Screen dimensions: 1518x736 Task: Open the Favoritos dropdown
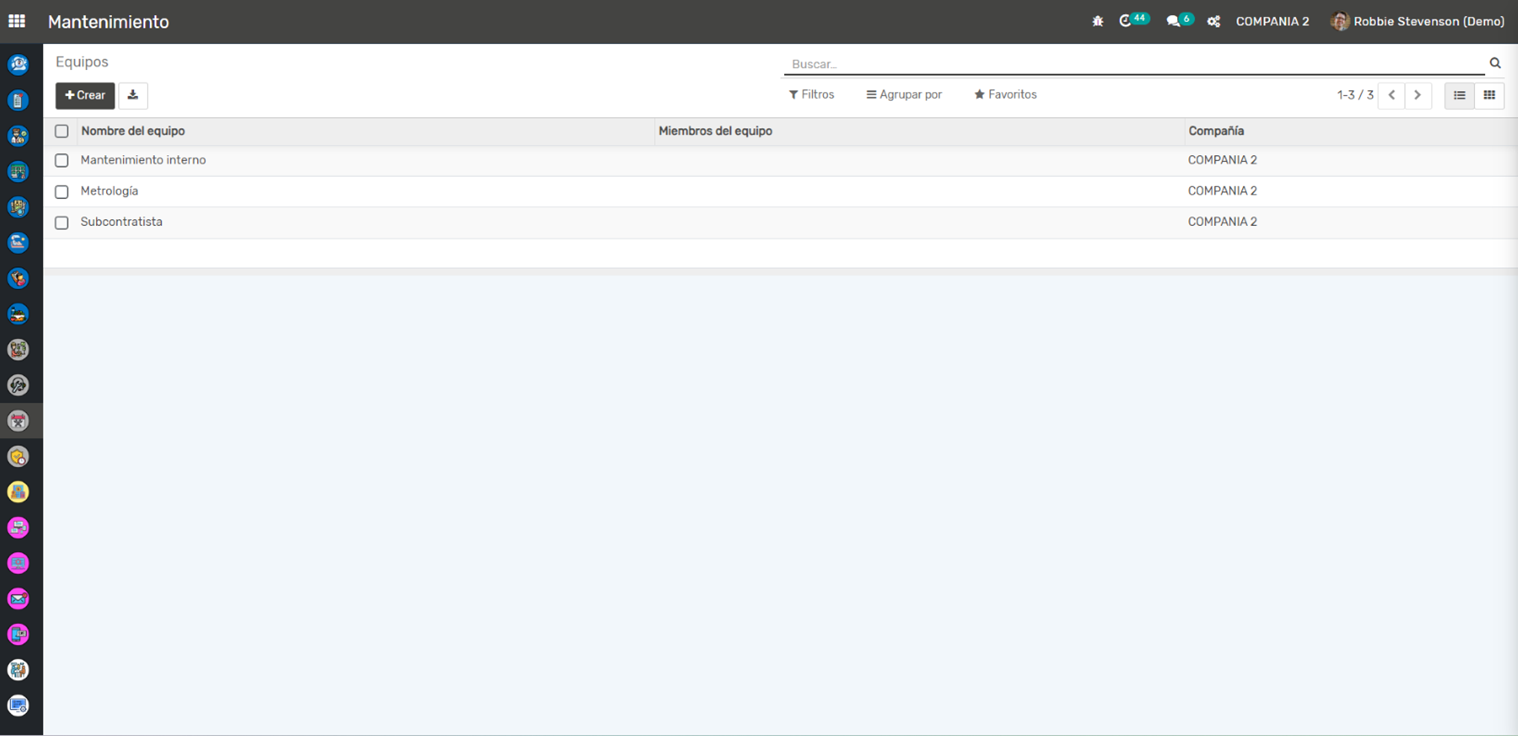coord(1005,95)
